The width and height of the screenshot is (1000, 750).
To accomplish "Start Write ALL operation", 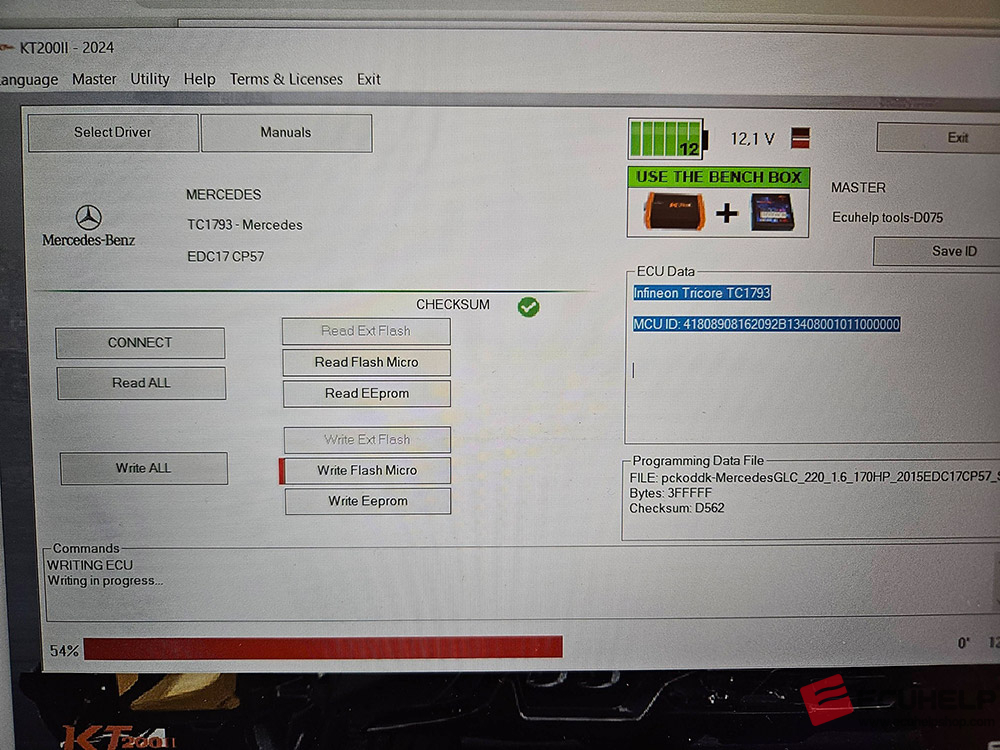I will [x=143, y=468].
